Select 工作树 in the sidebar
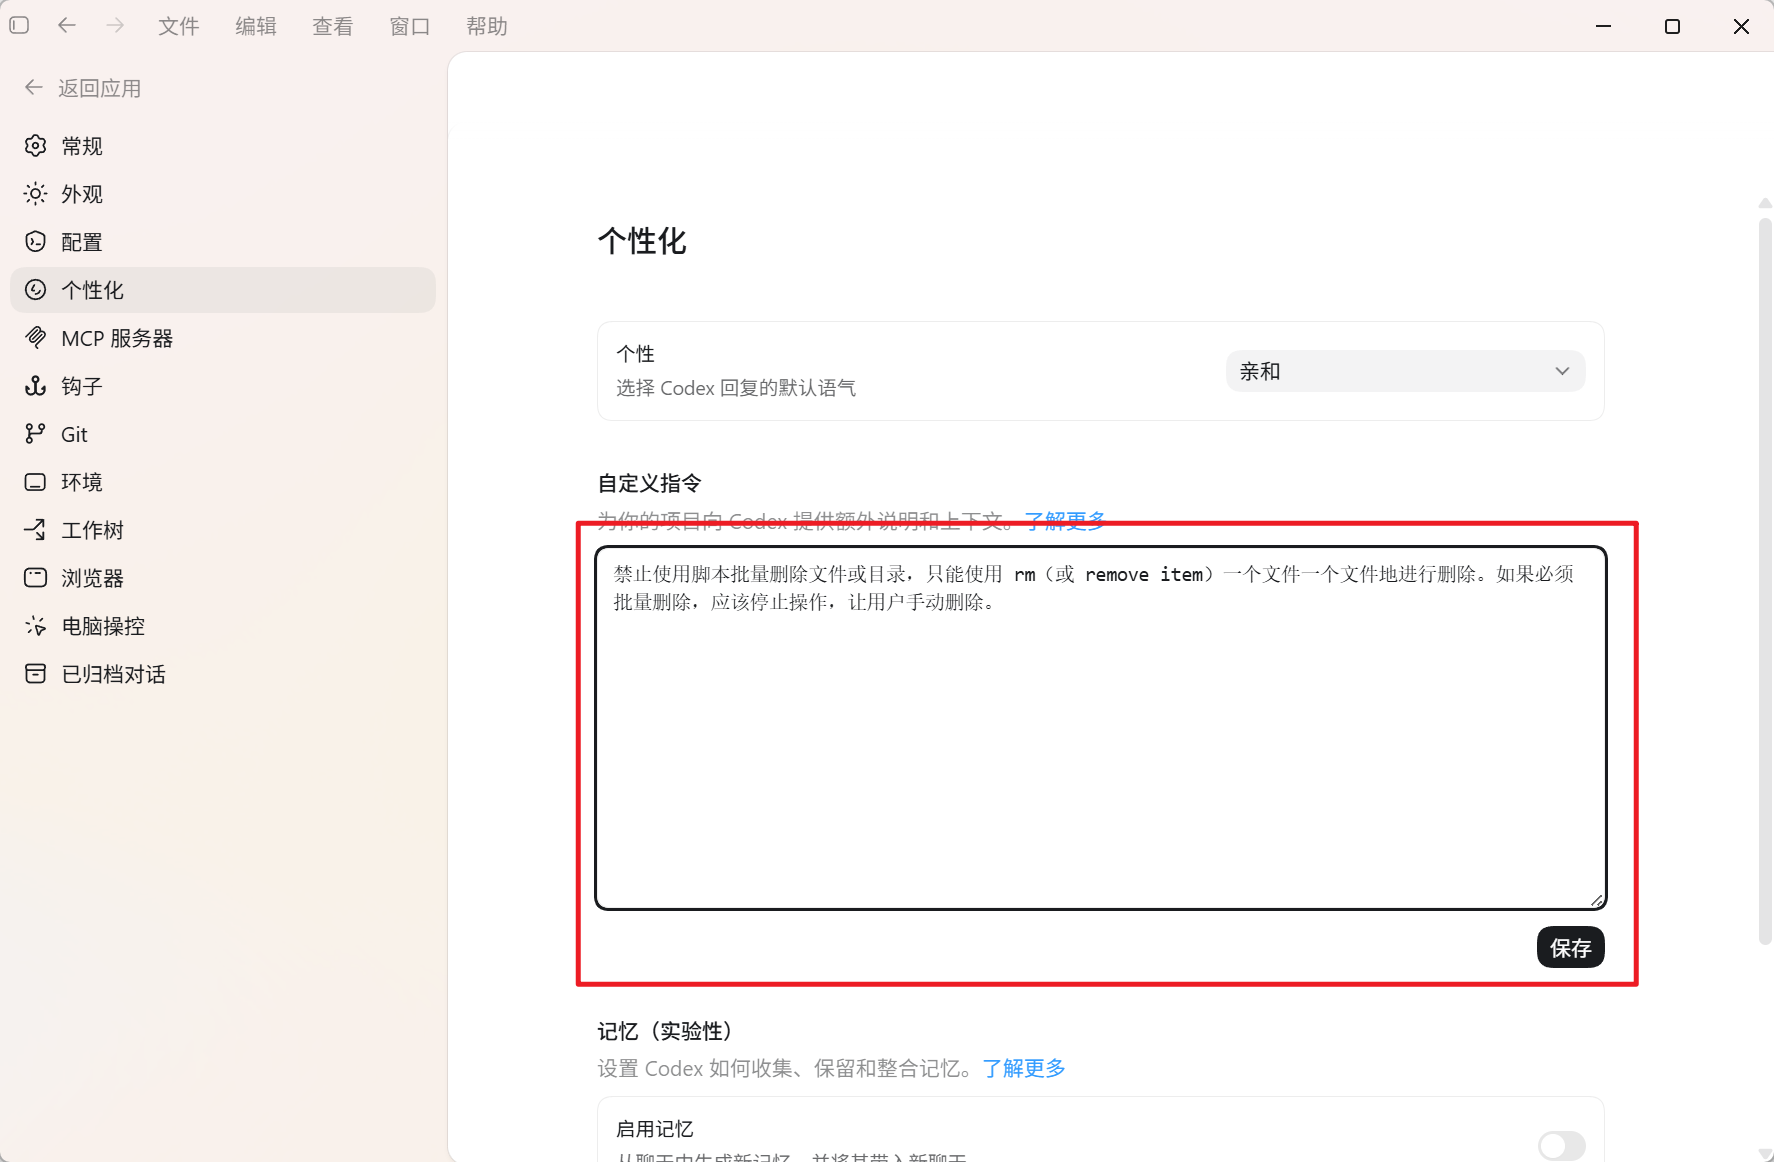This screenshot has width=1774, height=1162. [x=223, y=530]
